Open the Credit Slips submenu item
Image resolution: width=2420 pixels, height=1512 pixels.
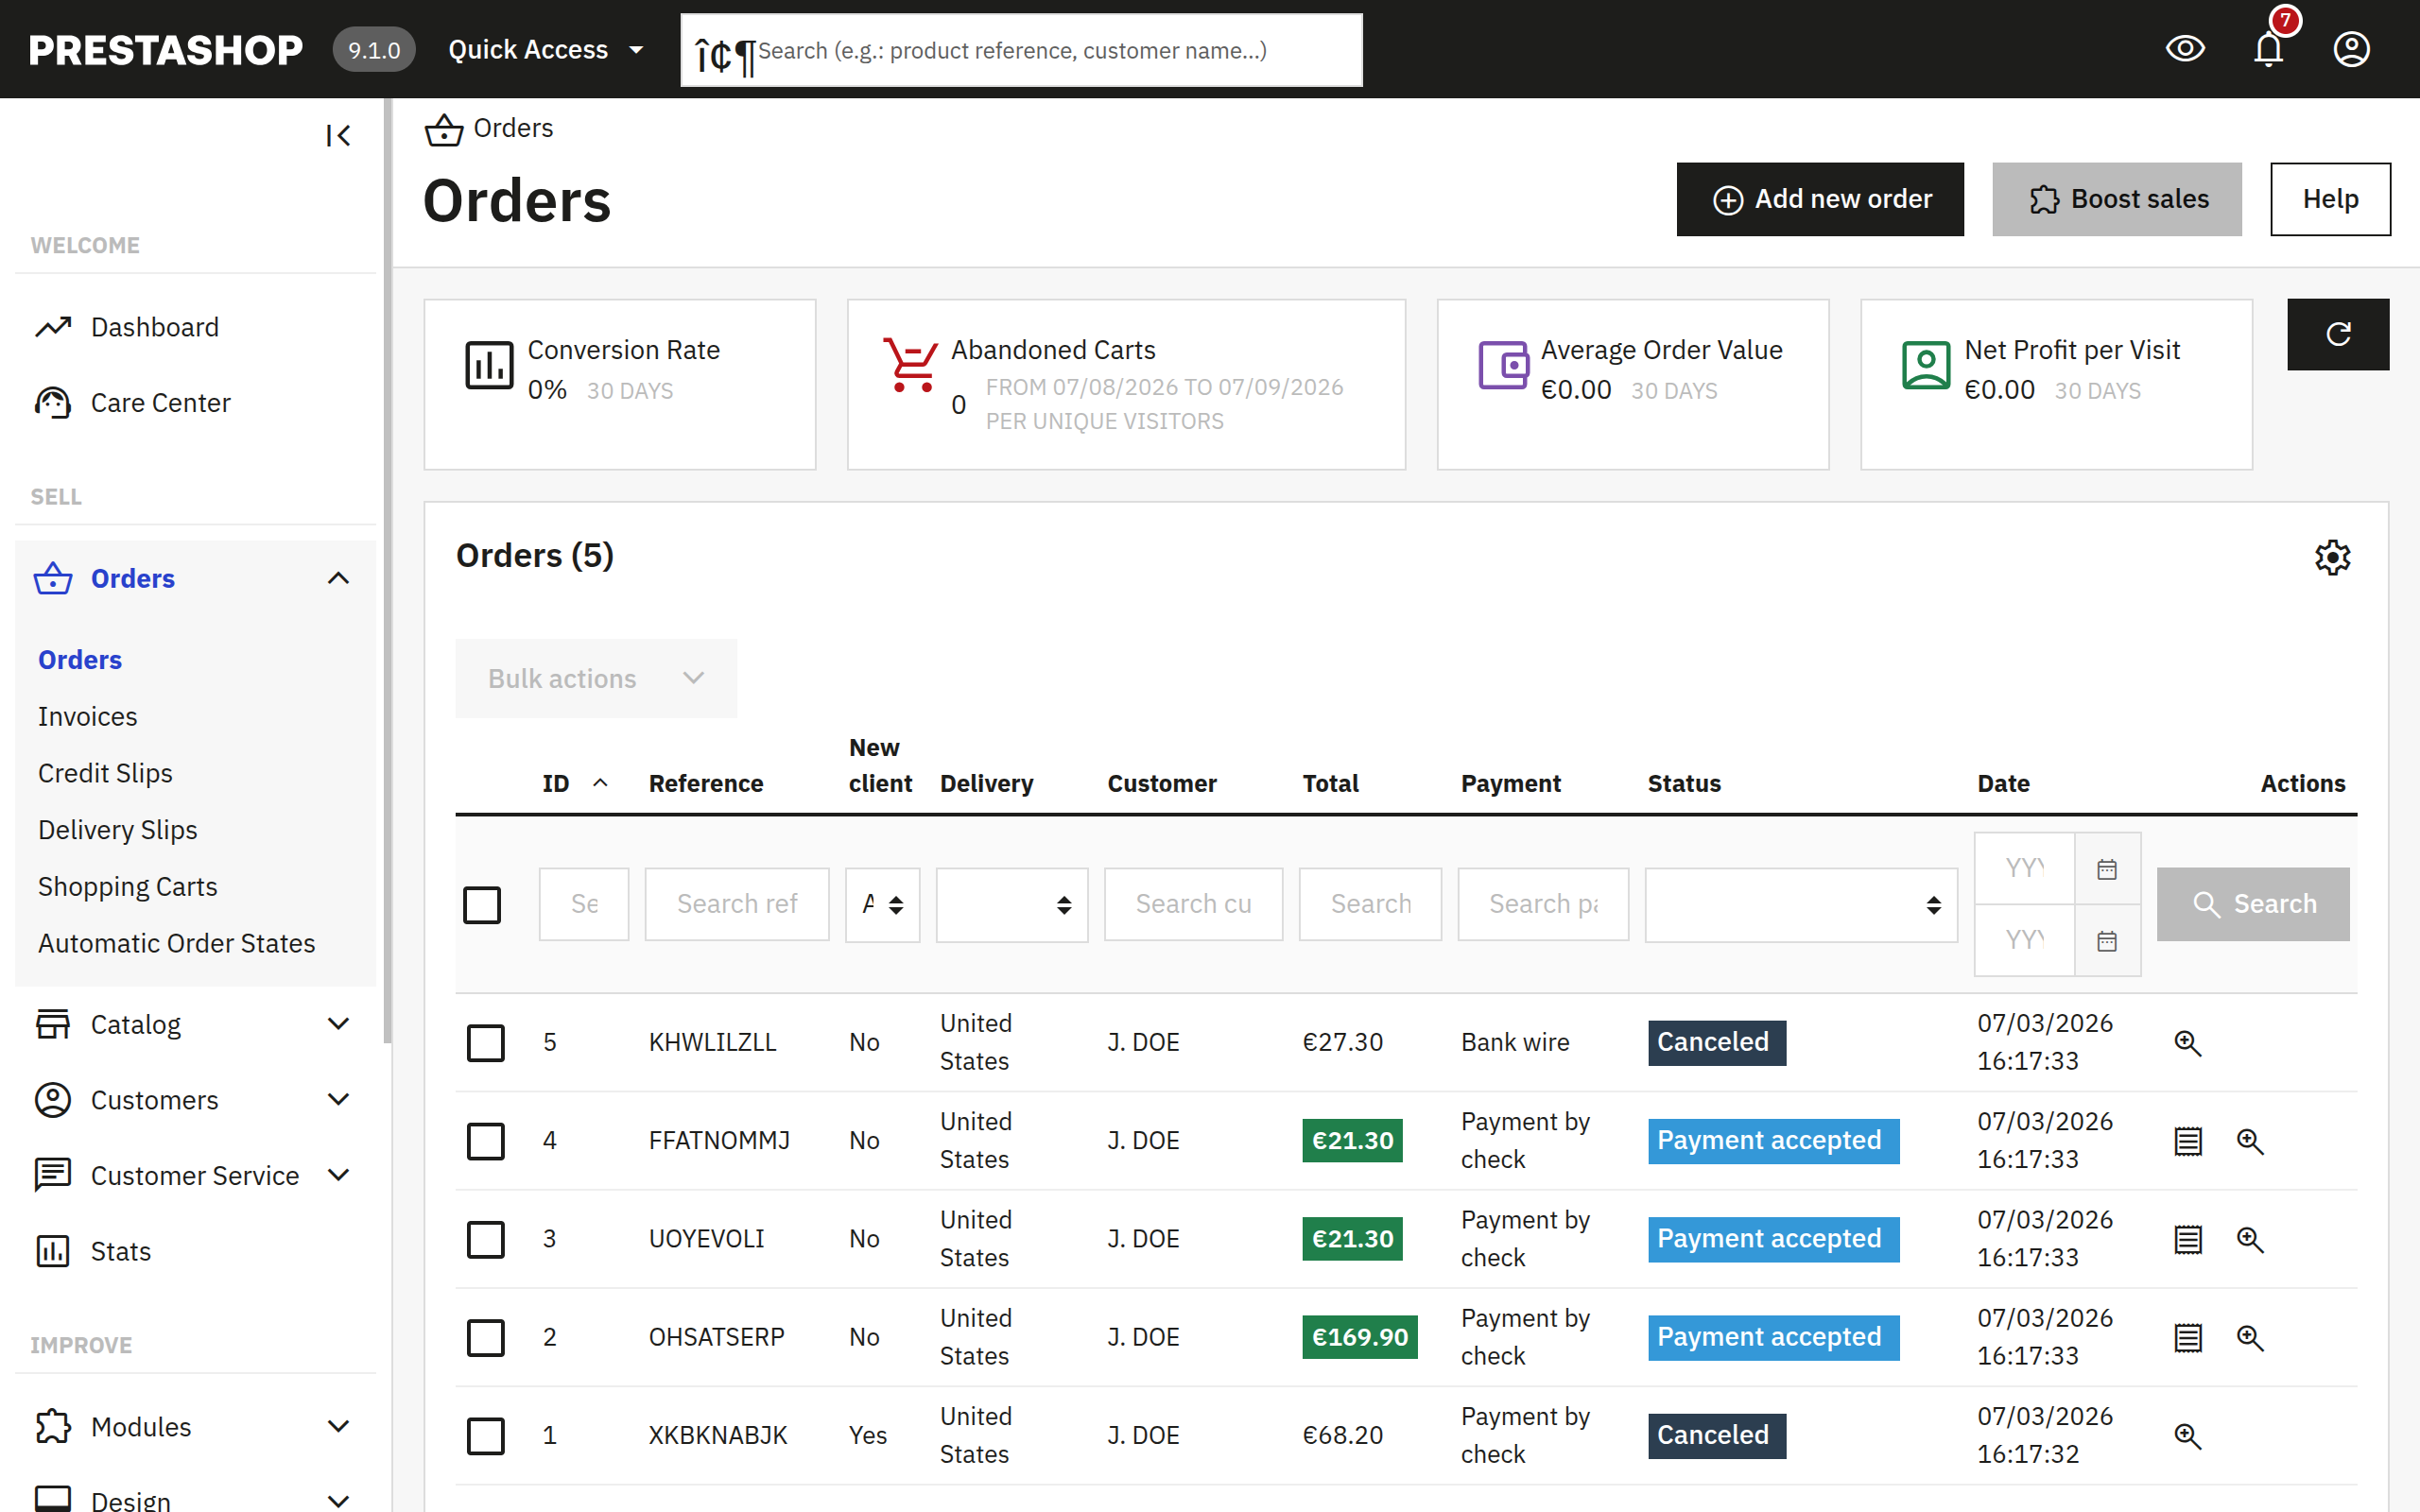click(105, 773)
